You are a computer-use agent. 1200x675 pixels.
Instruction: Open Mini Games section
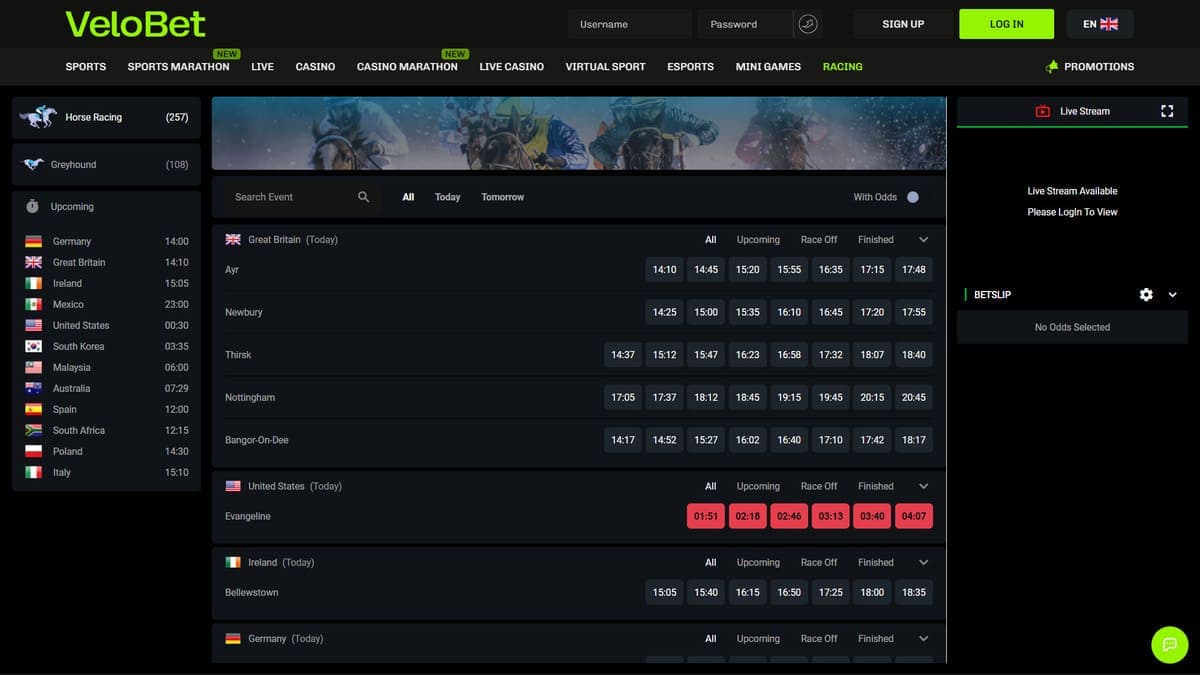[768, 67]
